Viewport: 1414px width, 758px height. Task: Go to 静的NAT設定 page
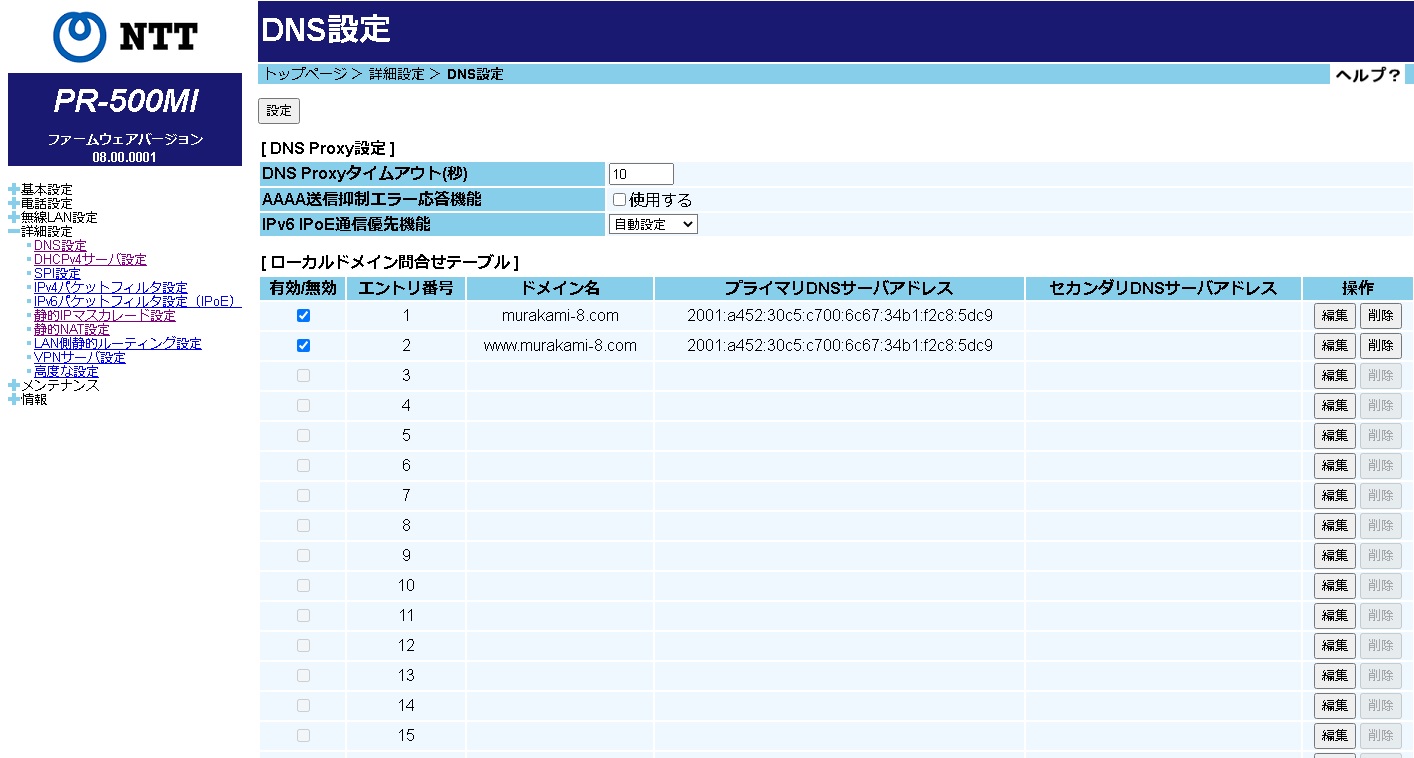click(x=71, y=330)
